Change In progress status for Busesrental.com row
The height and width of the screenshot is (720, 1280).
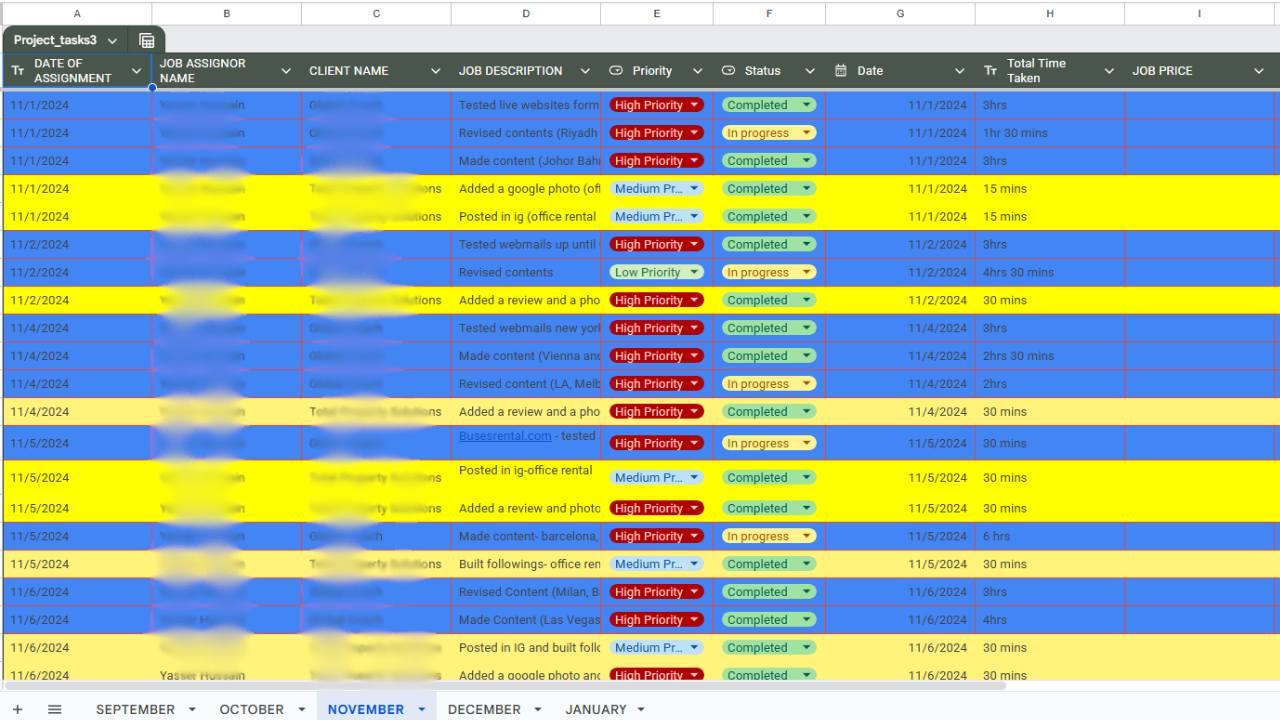769,444
